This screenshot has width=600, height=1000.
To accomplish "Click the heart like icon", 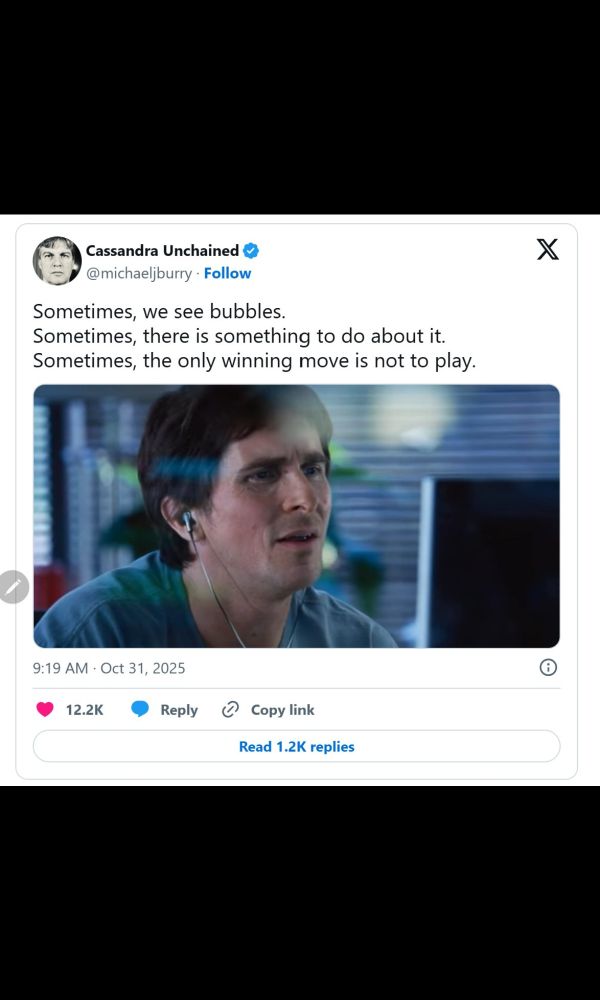I will [x=45, y=709].
